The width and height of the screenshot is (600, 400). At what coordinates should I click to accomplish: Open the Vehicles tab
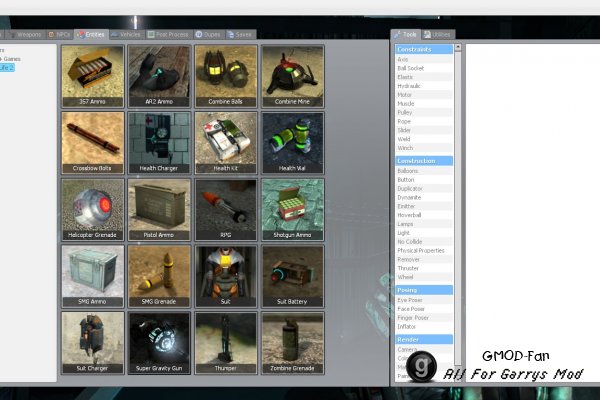click(x=126, y=34)
